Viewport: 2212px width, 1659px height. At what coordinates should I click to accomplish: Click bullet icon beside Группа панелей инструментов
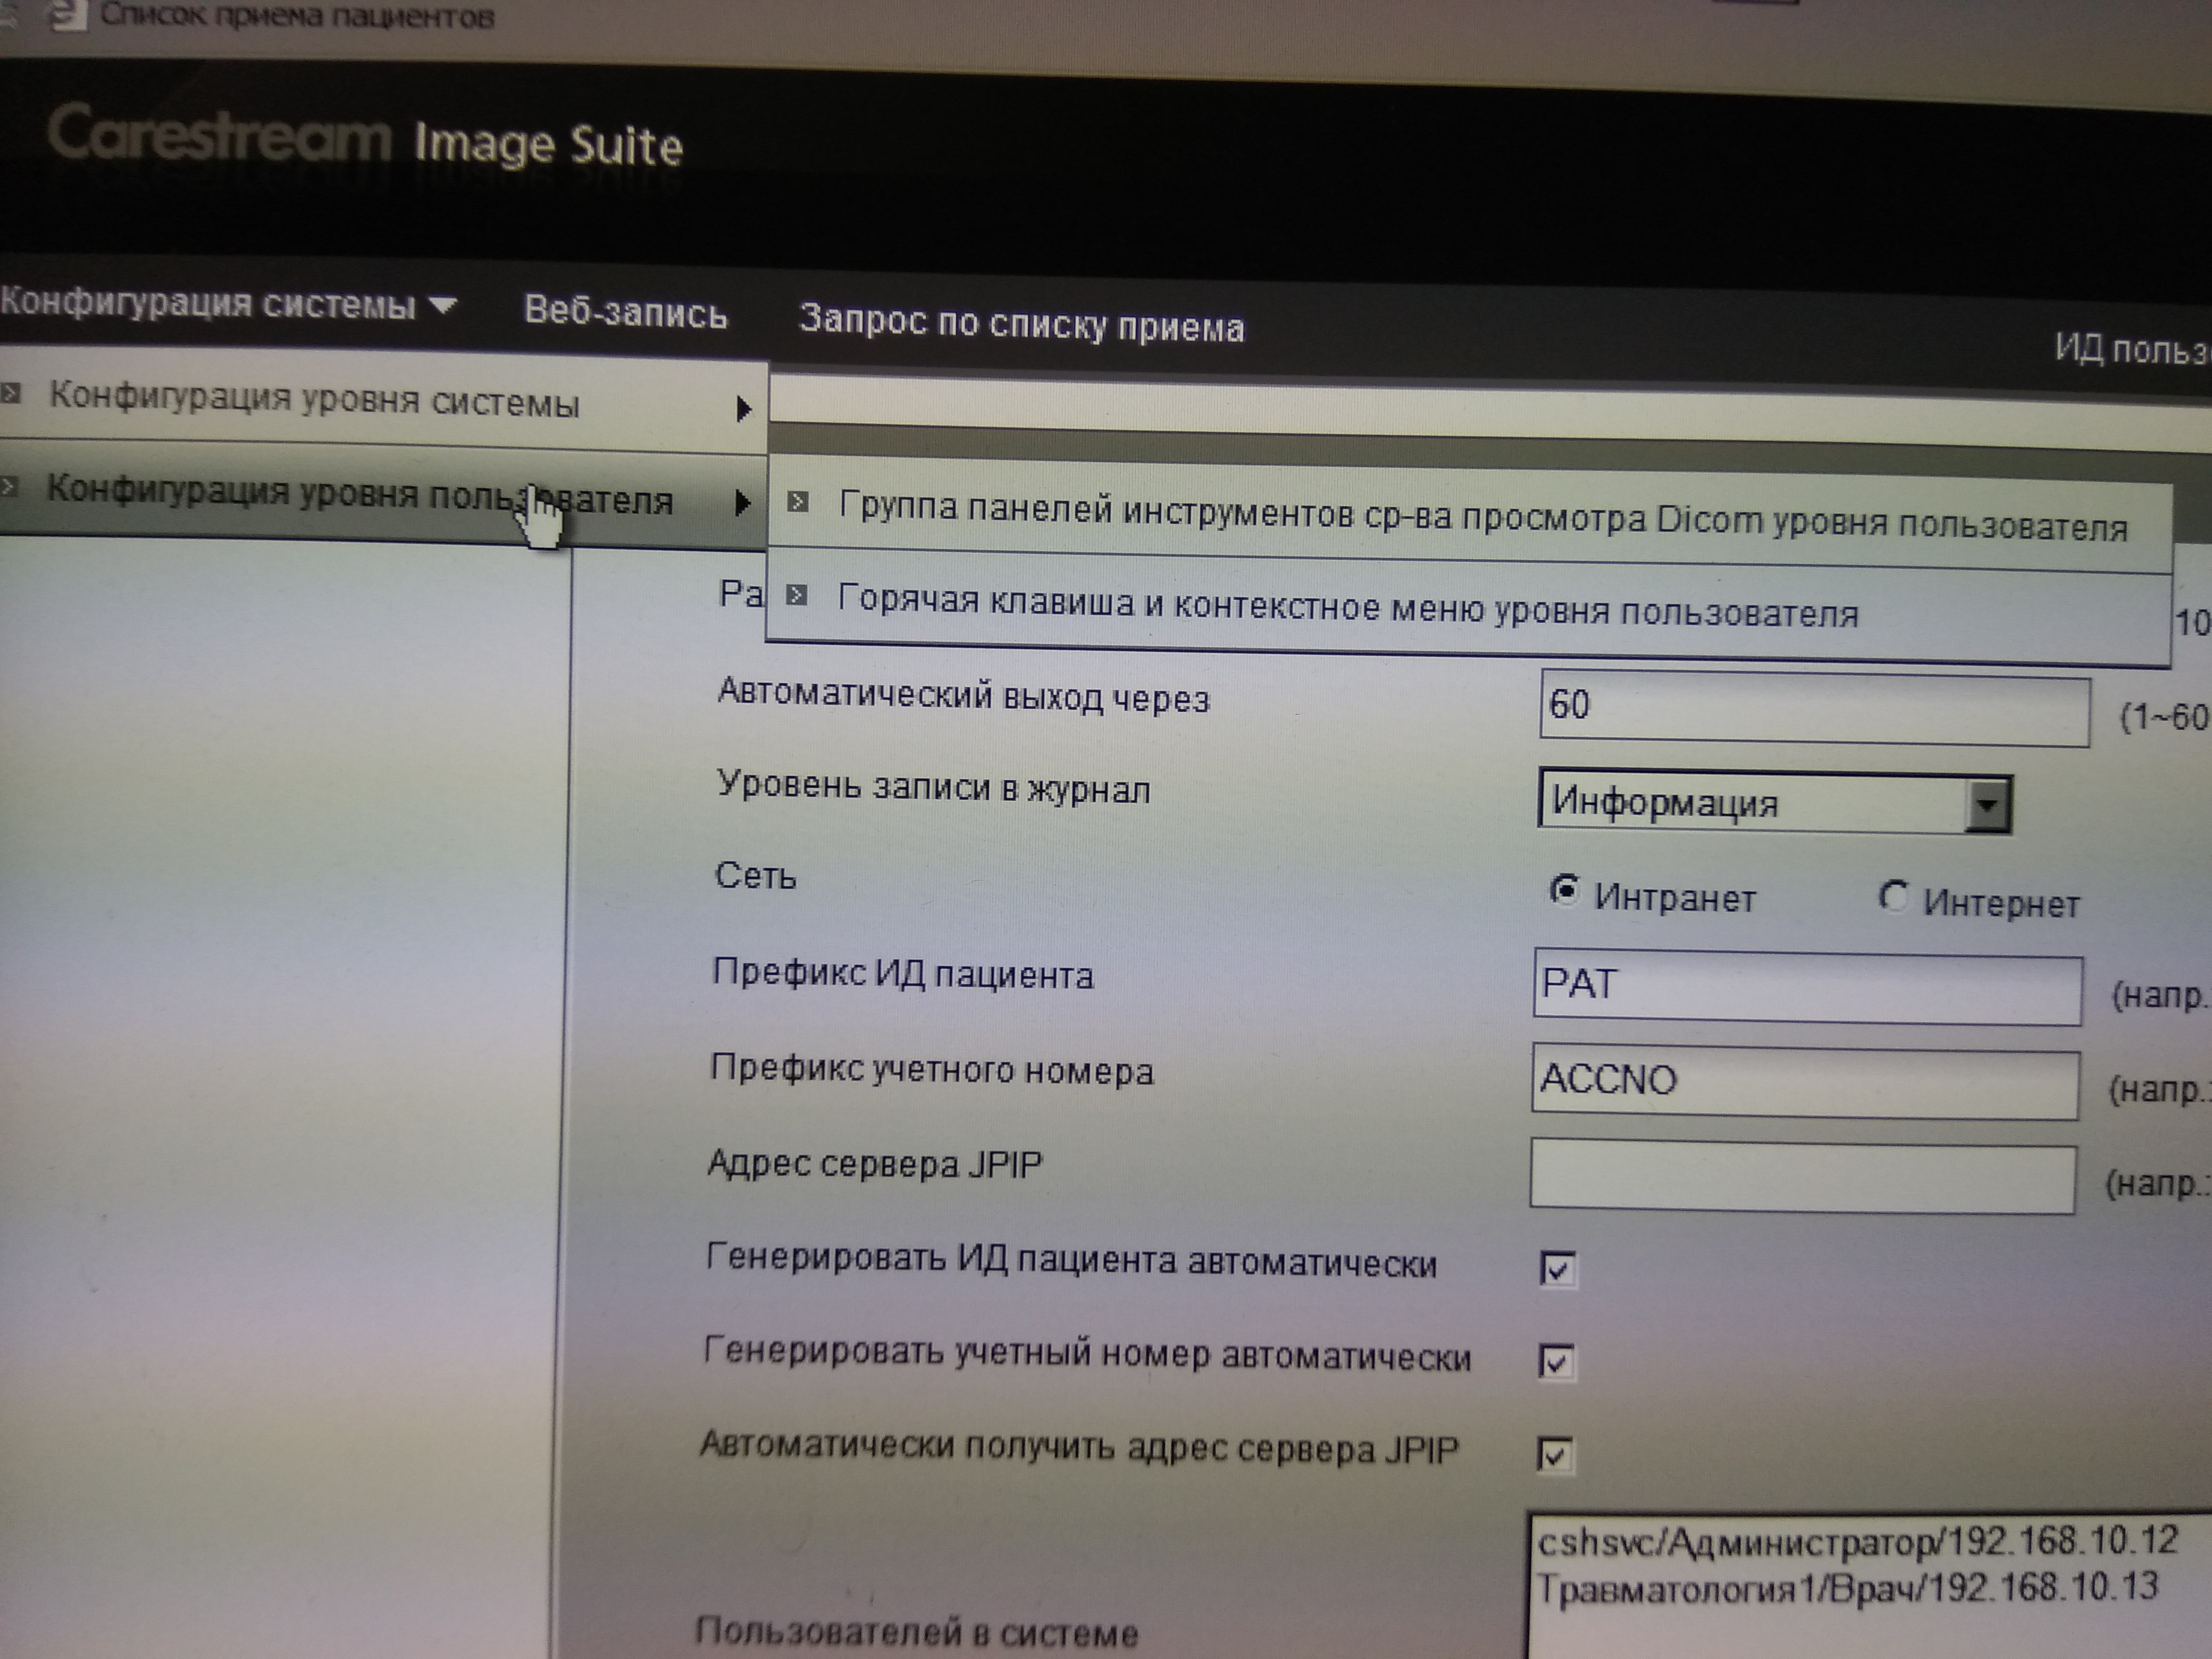click(797, 502)
